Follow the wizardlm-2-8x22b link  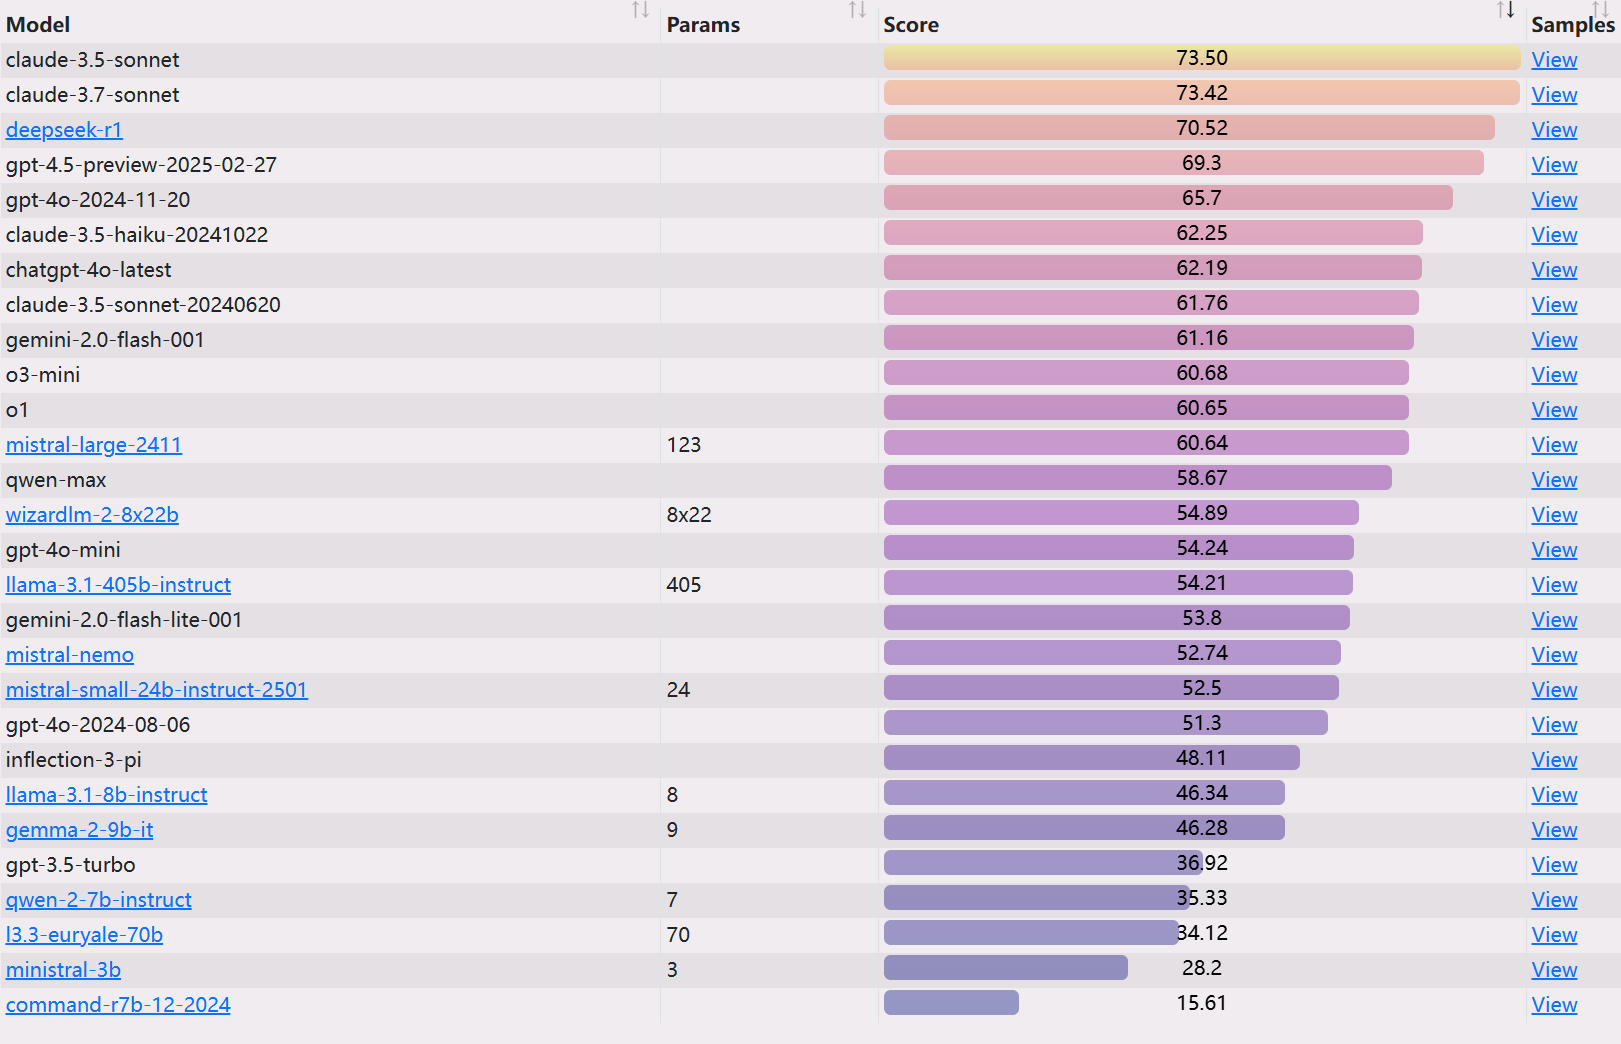pos(92,515)
